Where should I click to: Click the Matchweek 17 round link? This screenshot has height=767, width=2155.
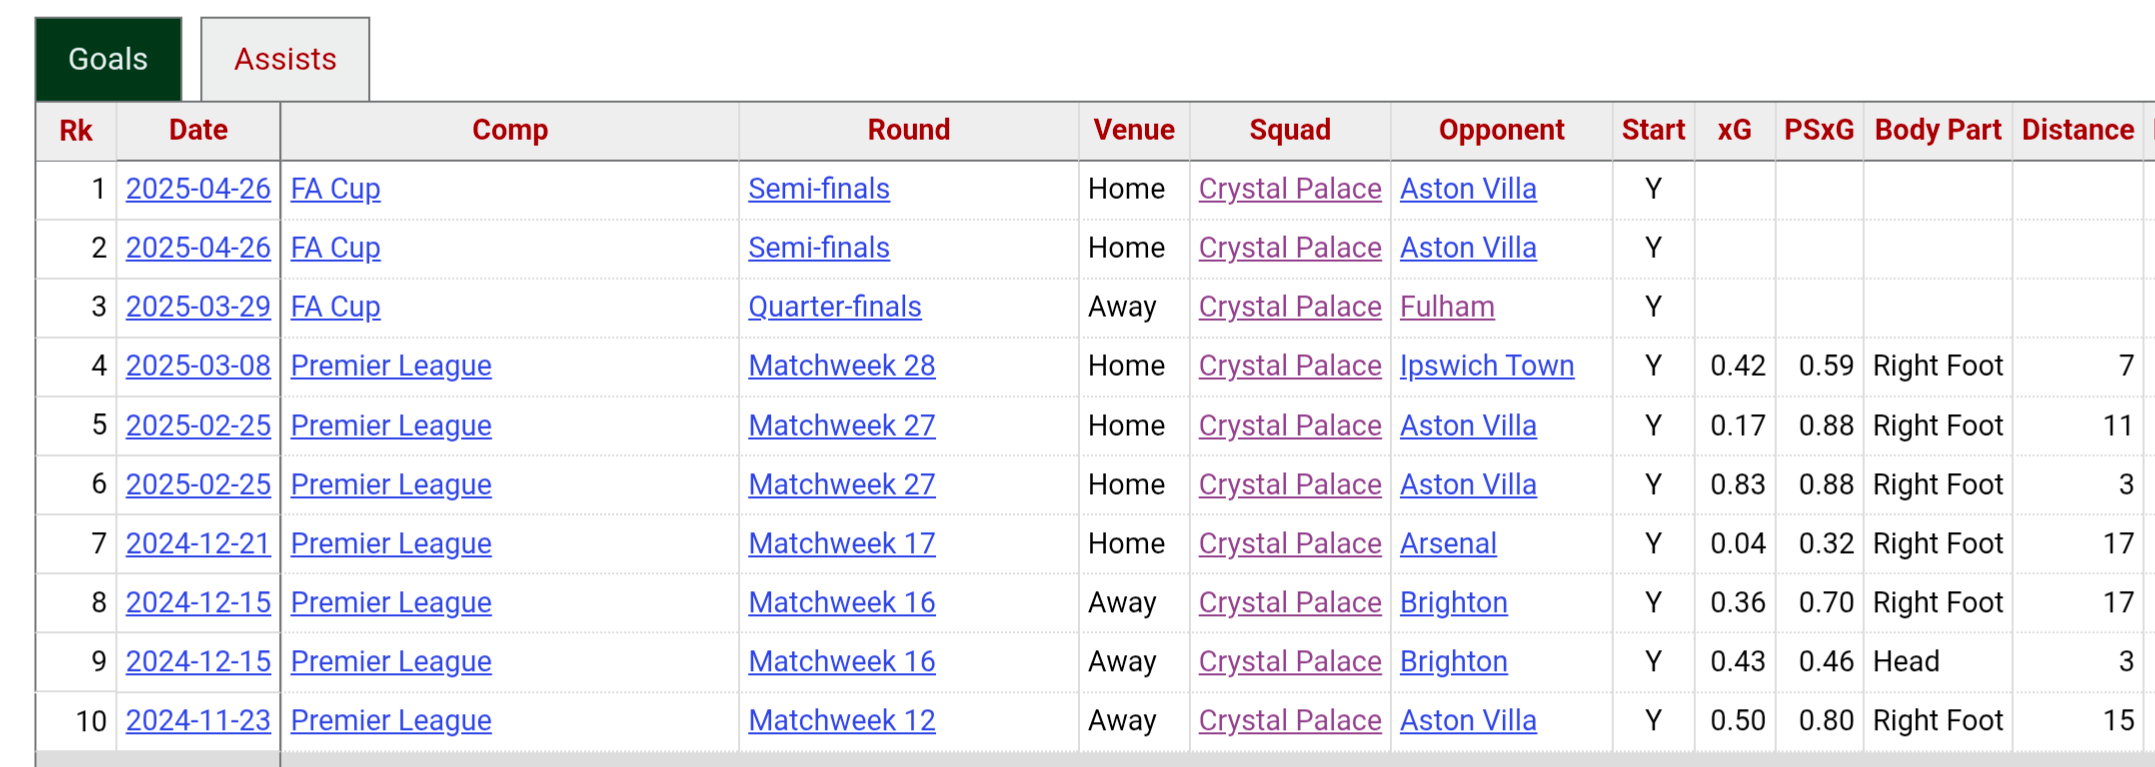(x=842, y=544)
